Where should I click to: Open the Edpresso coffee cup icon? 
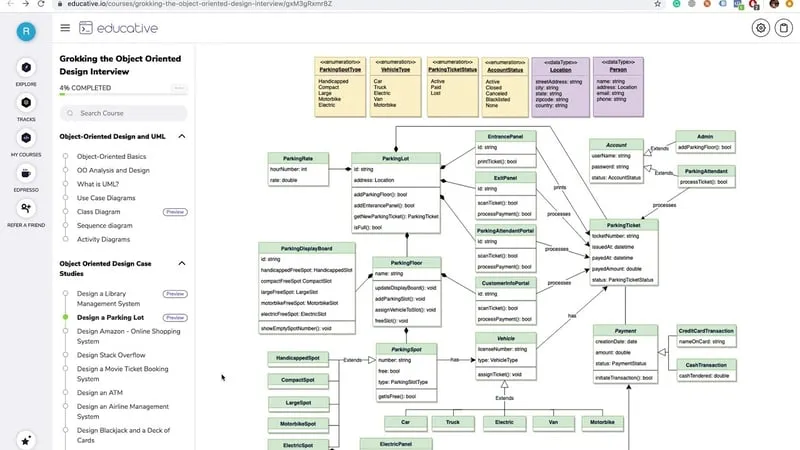(26, 173)
